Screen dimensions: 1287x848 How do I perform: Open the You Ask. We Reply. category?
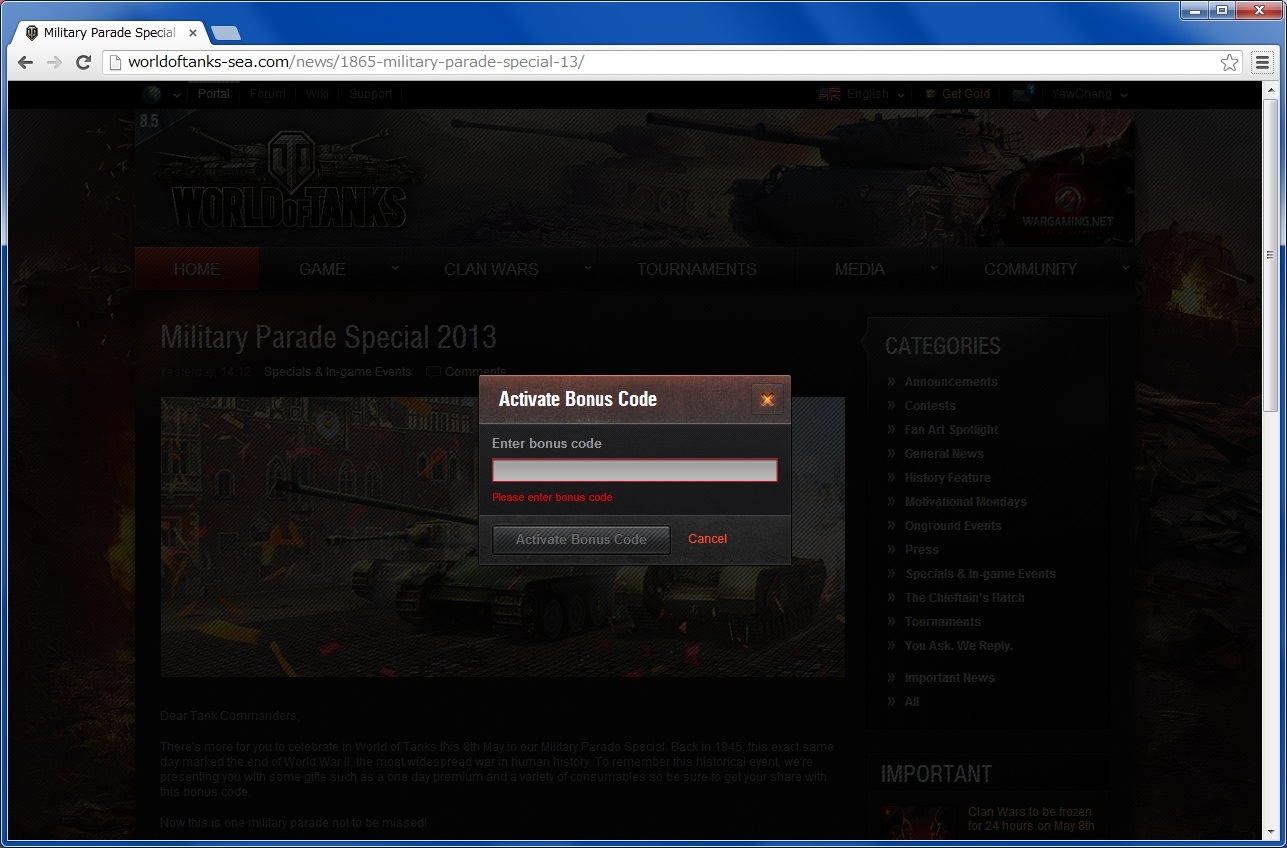click(959, 646)
